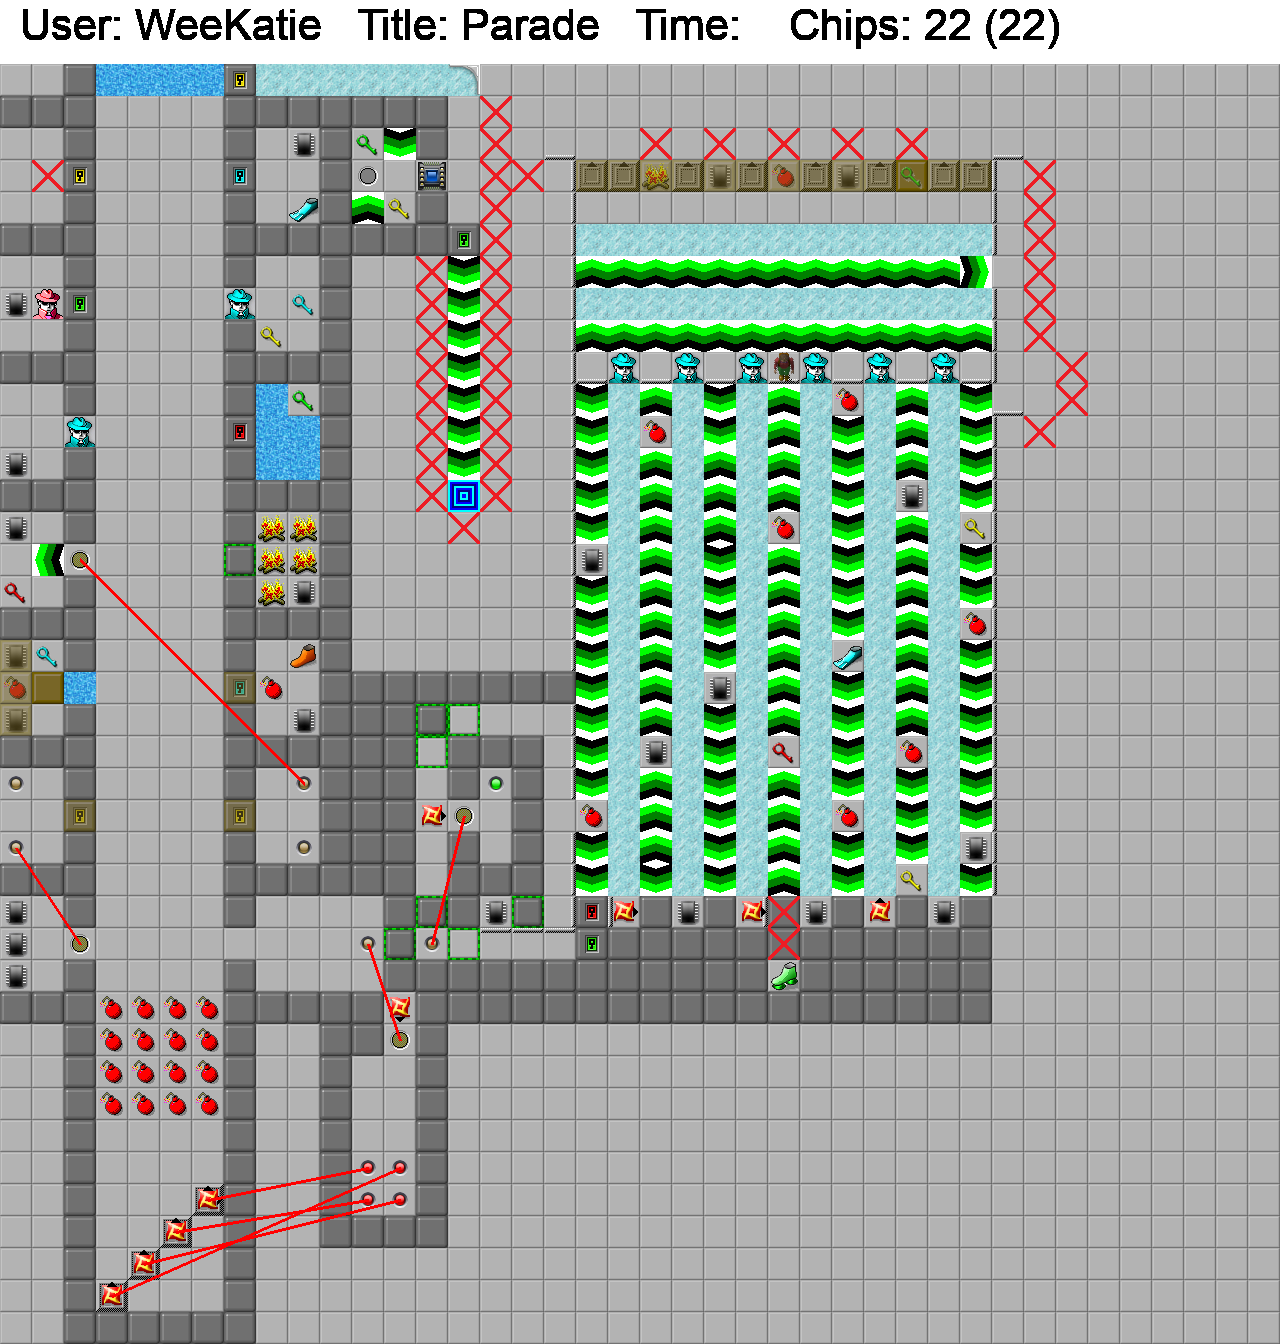
Task: Click the 'Time:' label
Action: (688, 26)
